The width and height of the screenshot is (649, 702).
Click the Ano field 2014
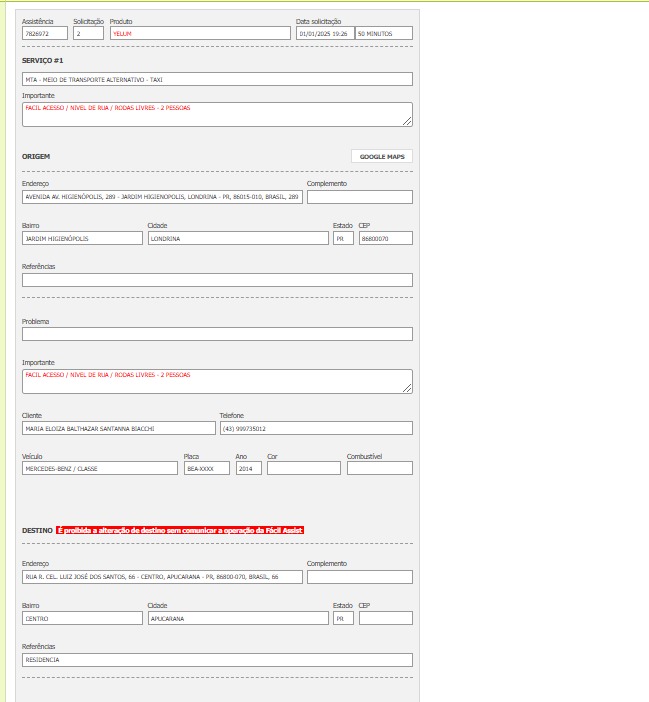coord(249,468)
